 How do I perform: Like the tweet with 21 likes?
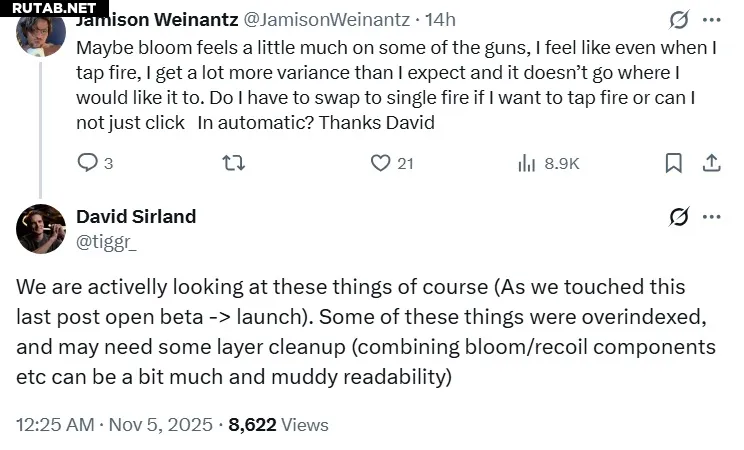click(x=381, y=163)
